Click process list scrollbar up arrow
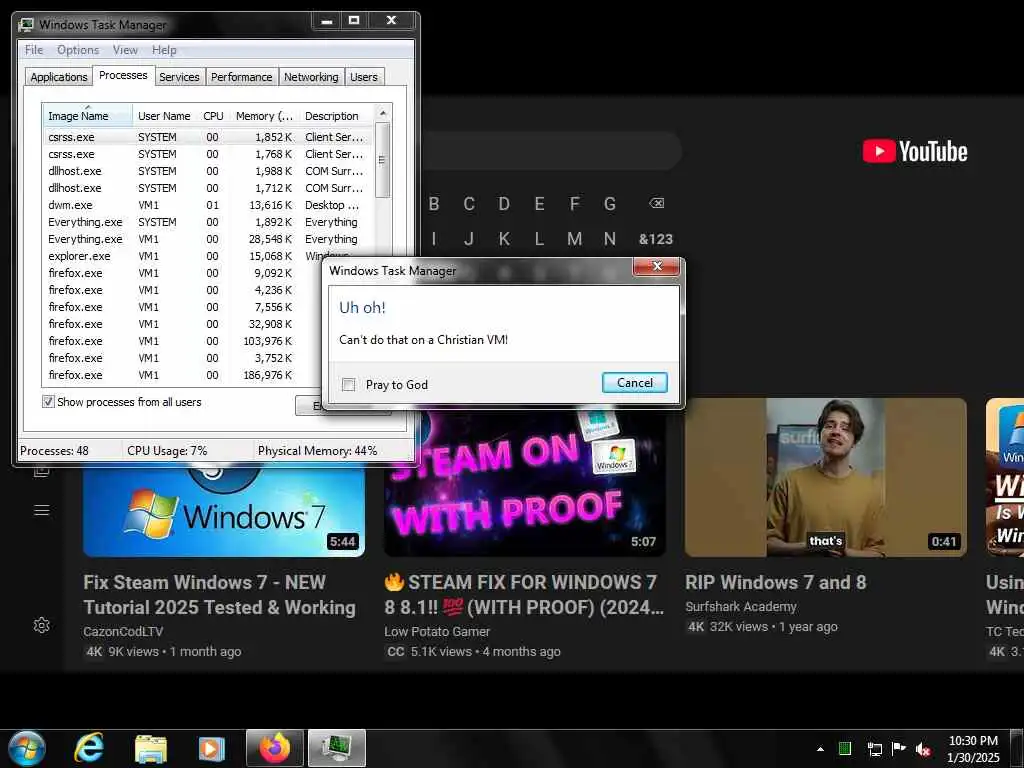This screenshot has height=768, width=1024. [x=383, y=113]
